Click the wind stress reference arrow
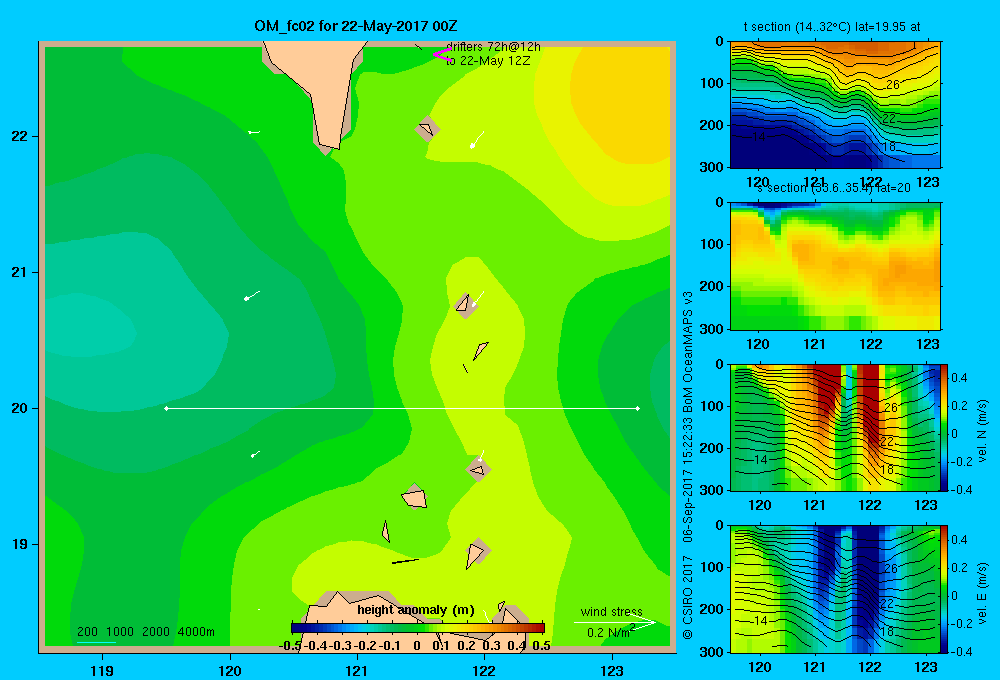 click(614, 622)
